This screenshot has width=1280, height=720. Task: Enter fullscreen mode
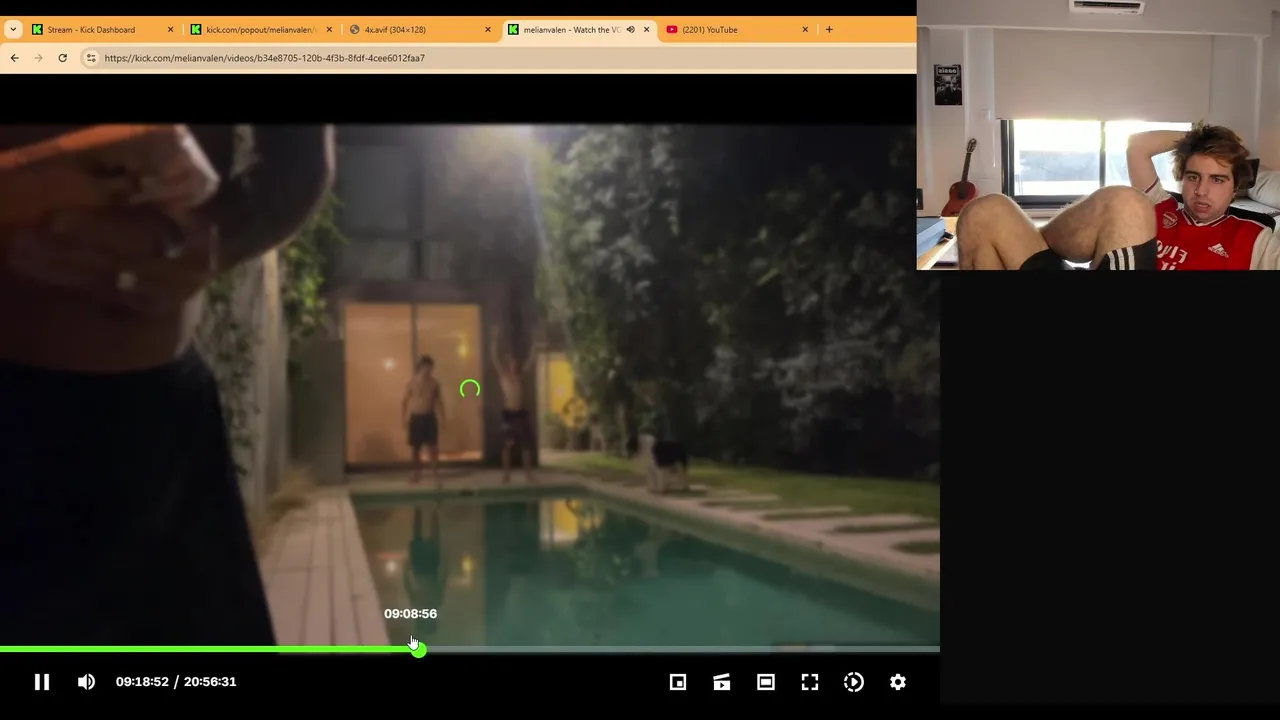tap(810, 682)
